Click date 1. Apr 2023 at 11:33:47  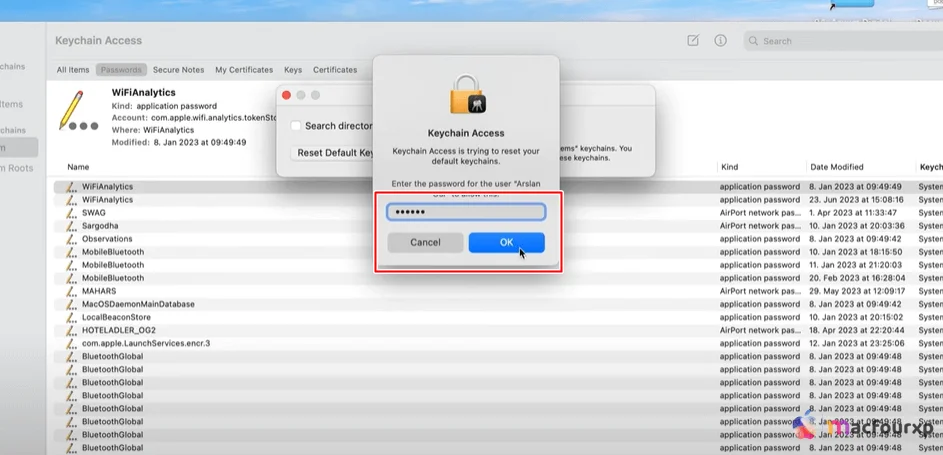pyautogui.click(x=853, y=213)
